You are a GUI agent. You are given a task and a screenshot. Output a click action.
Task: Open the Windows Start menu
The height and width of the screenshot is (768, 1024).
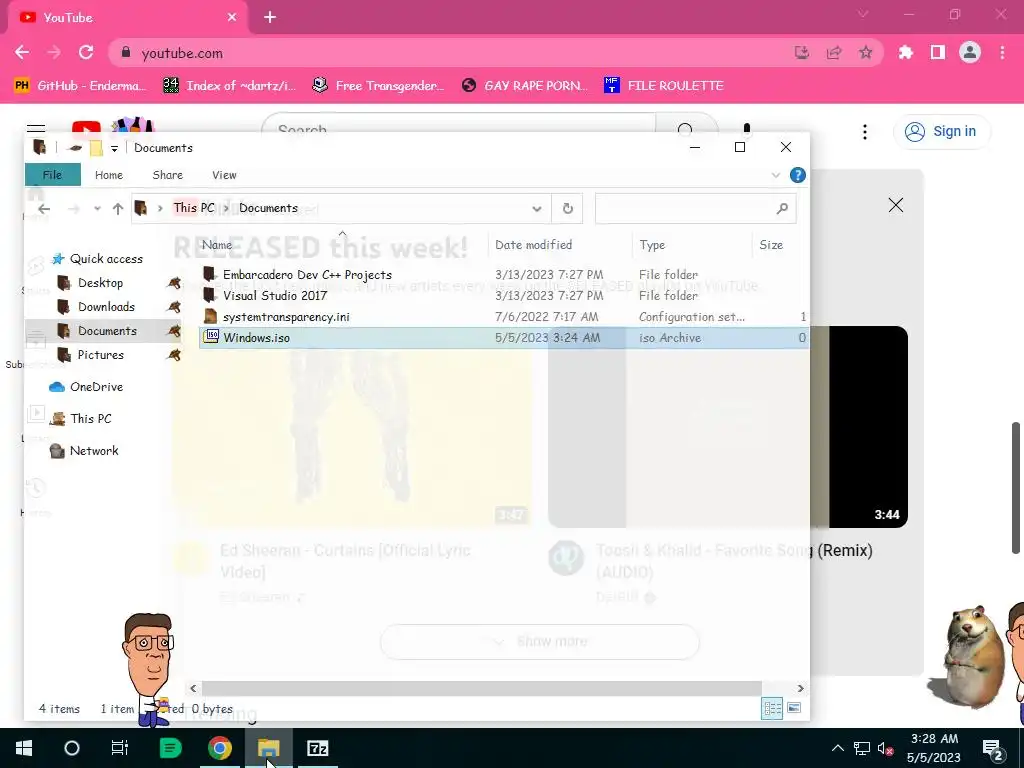pyautogui.click(x=24, y=748)
